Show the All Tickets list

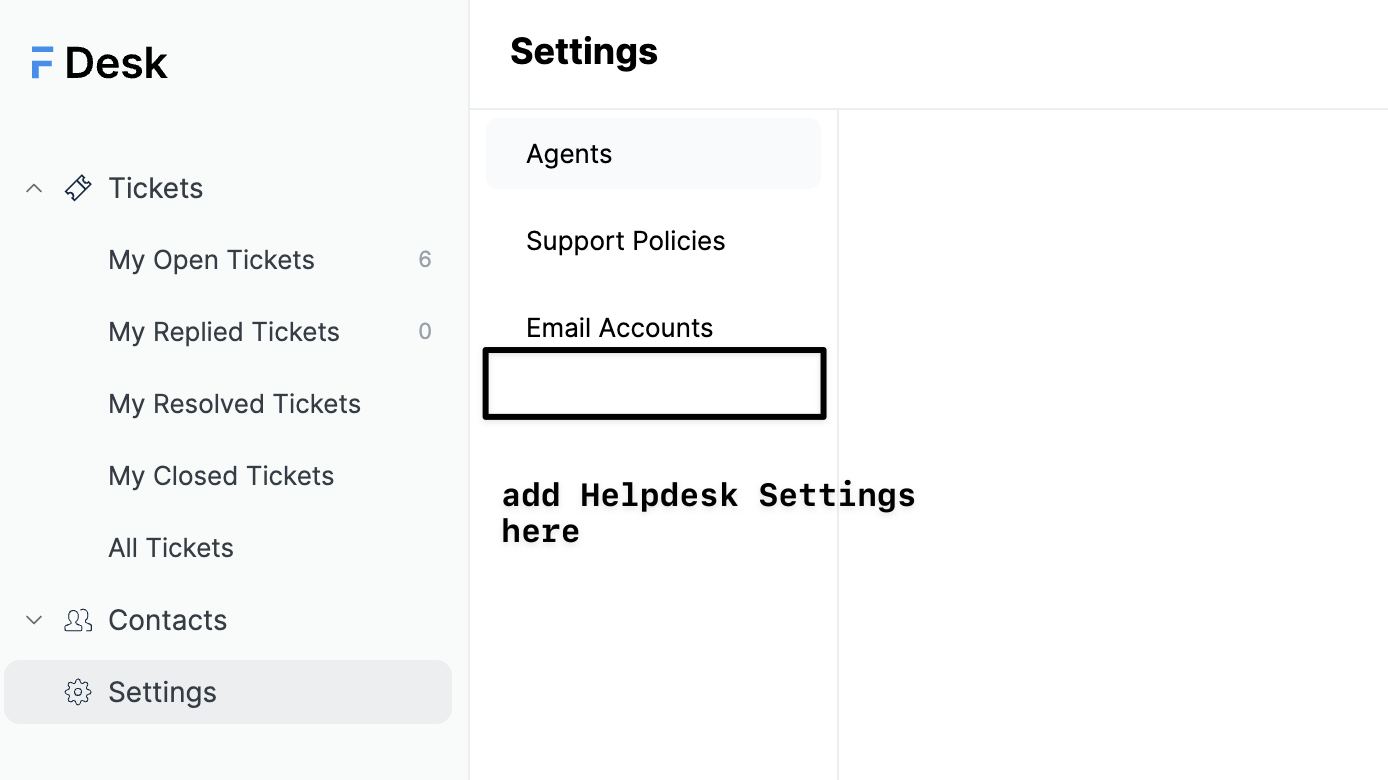[170, 547]
